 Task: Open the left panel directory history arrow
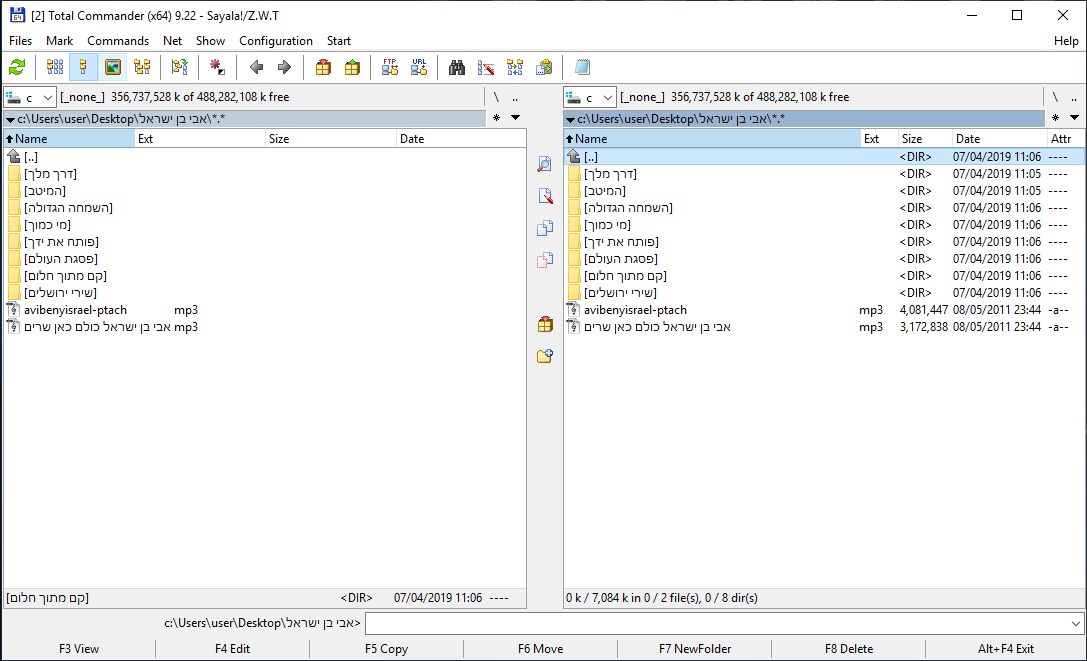[515, 117]
